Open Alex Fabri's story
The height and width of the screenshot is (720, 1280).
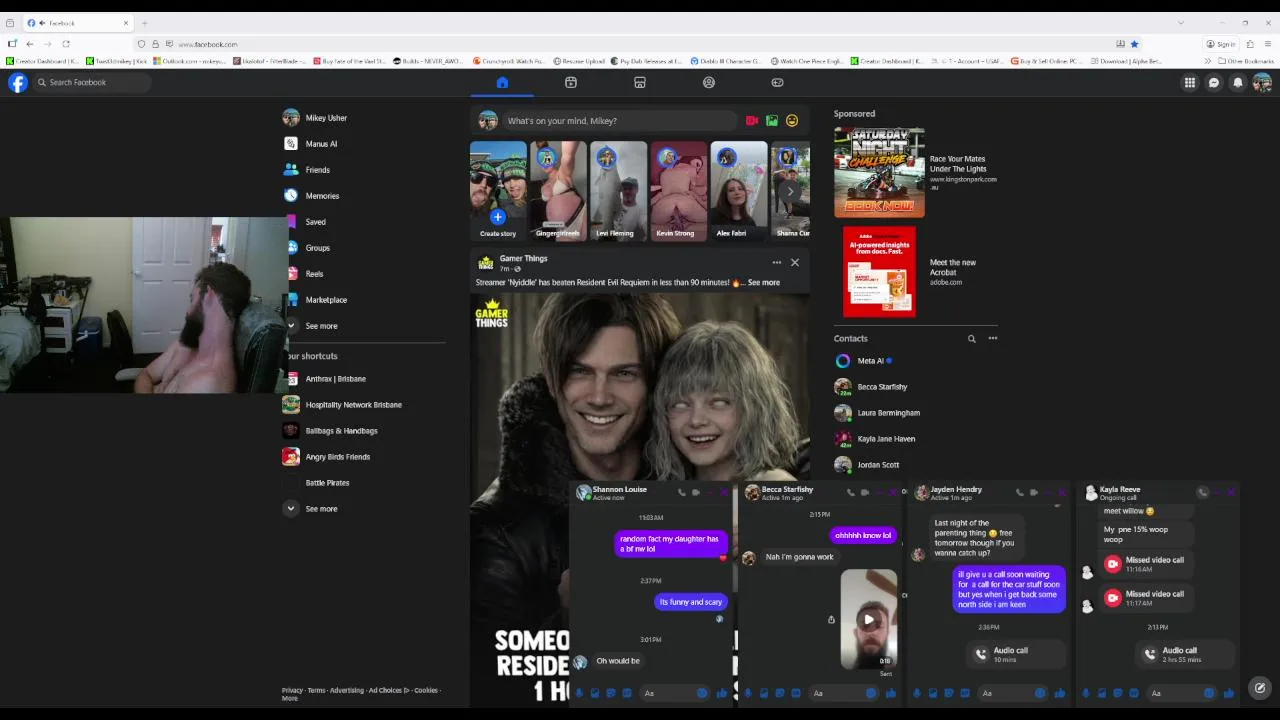tap(738, 190)
